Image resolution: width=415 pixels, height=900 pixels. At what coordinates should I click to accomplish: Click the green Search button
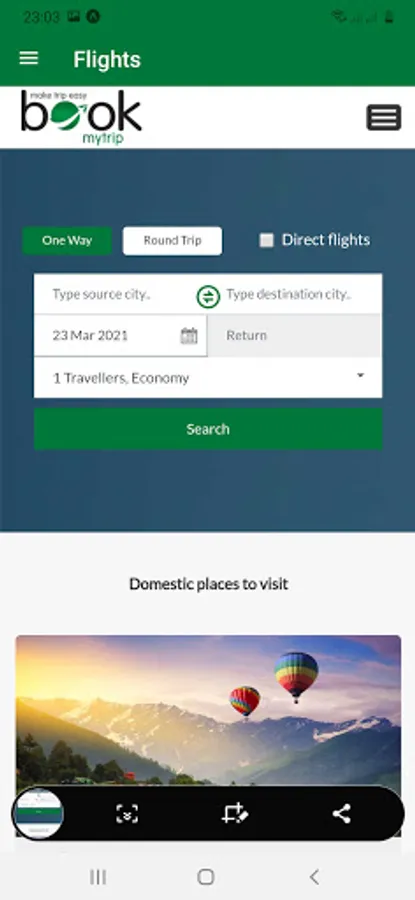208,429
